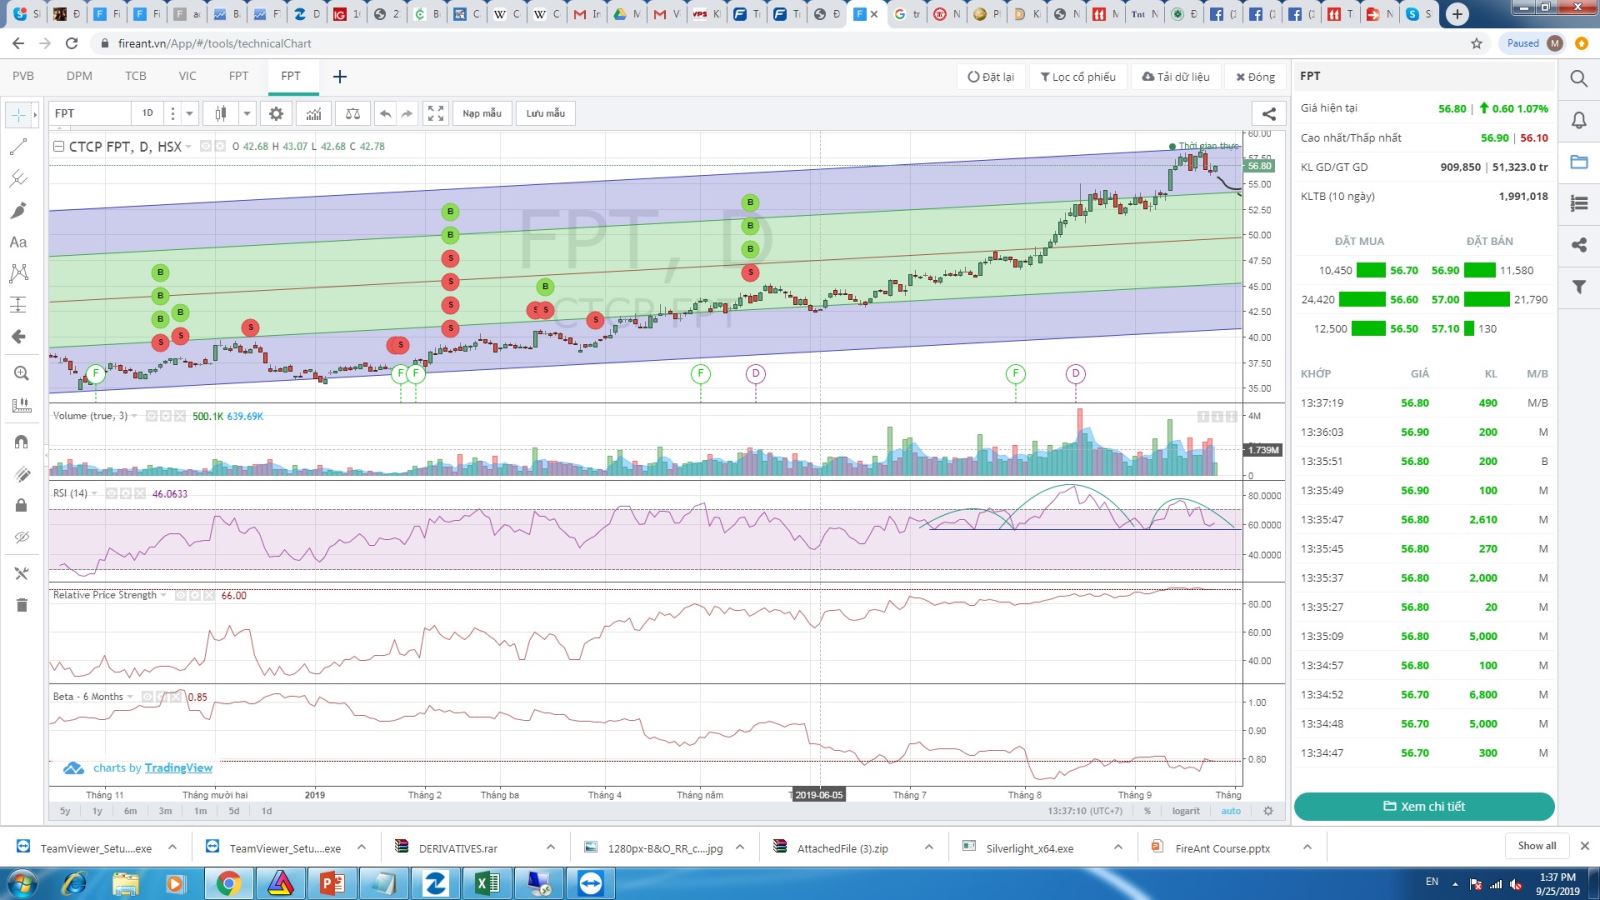Click the FPT symbol input field

(90, 113)
